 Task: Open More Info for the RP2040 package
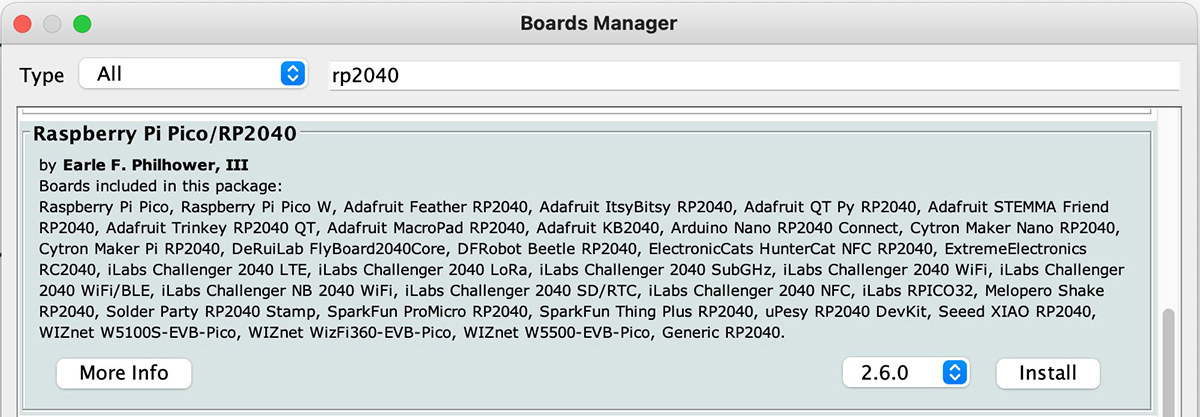click(123, 373)
